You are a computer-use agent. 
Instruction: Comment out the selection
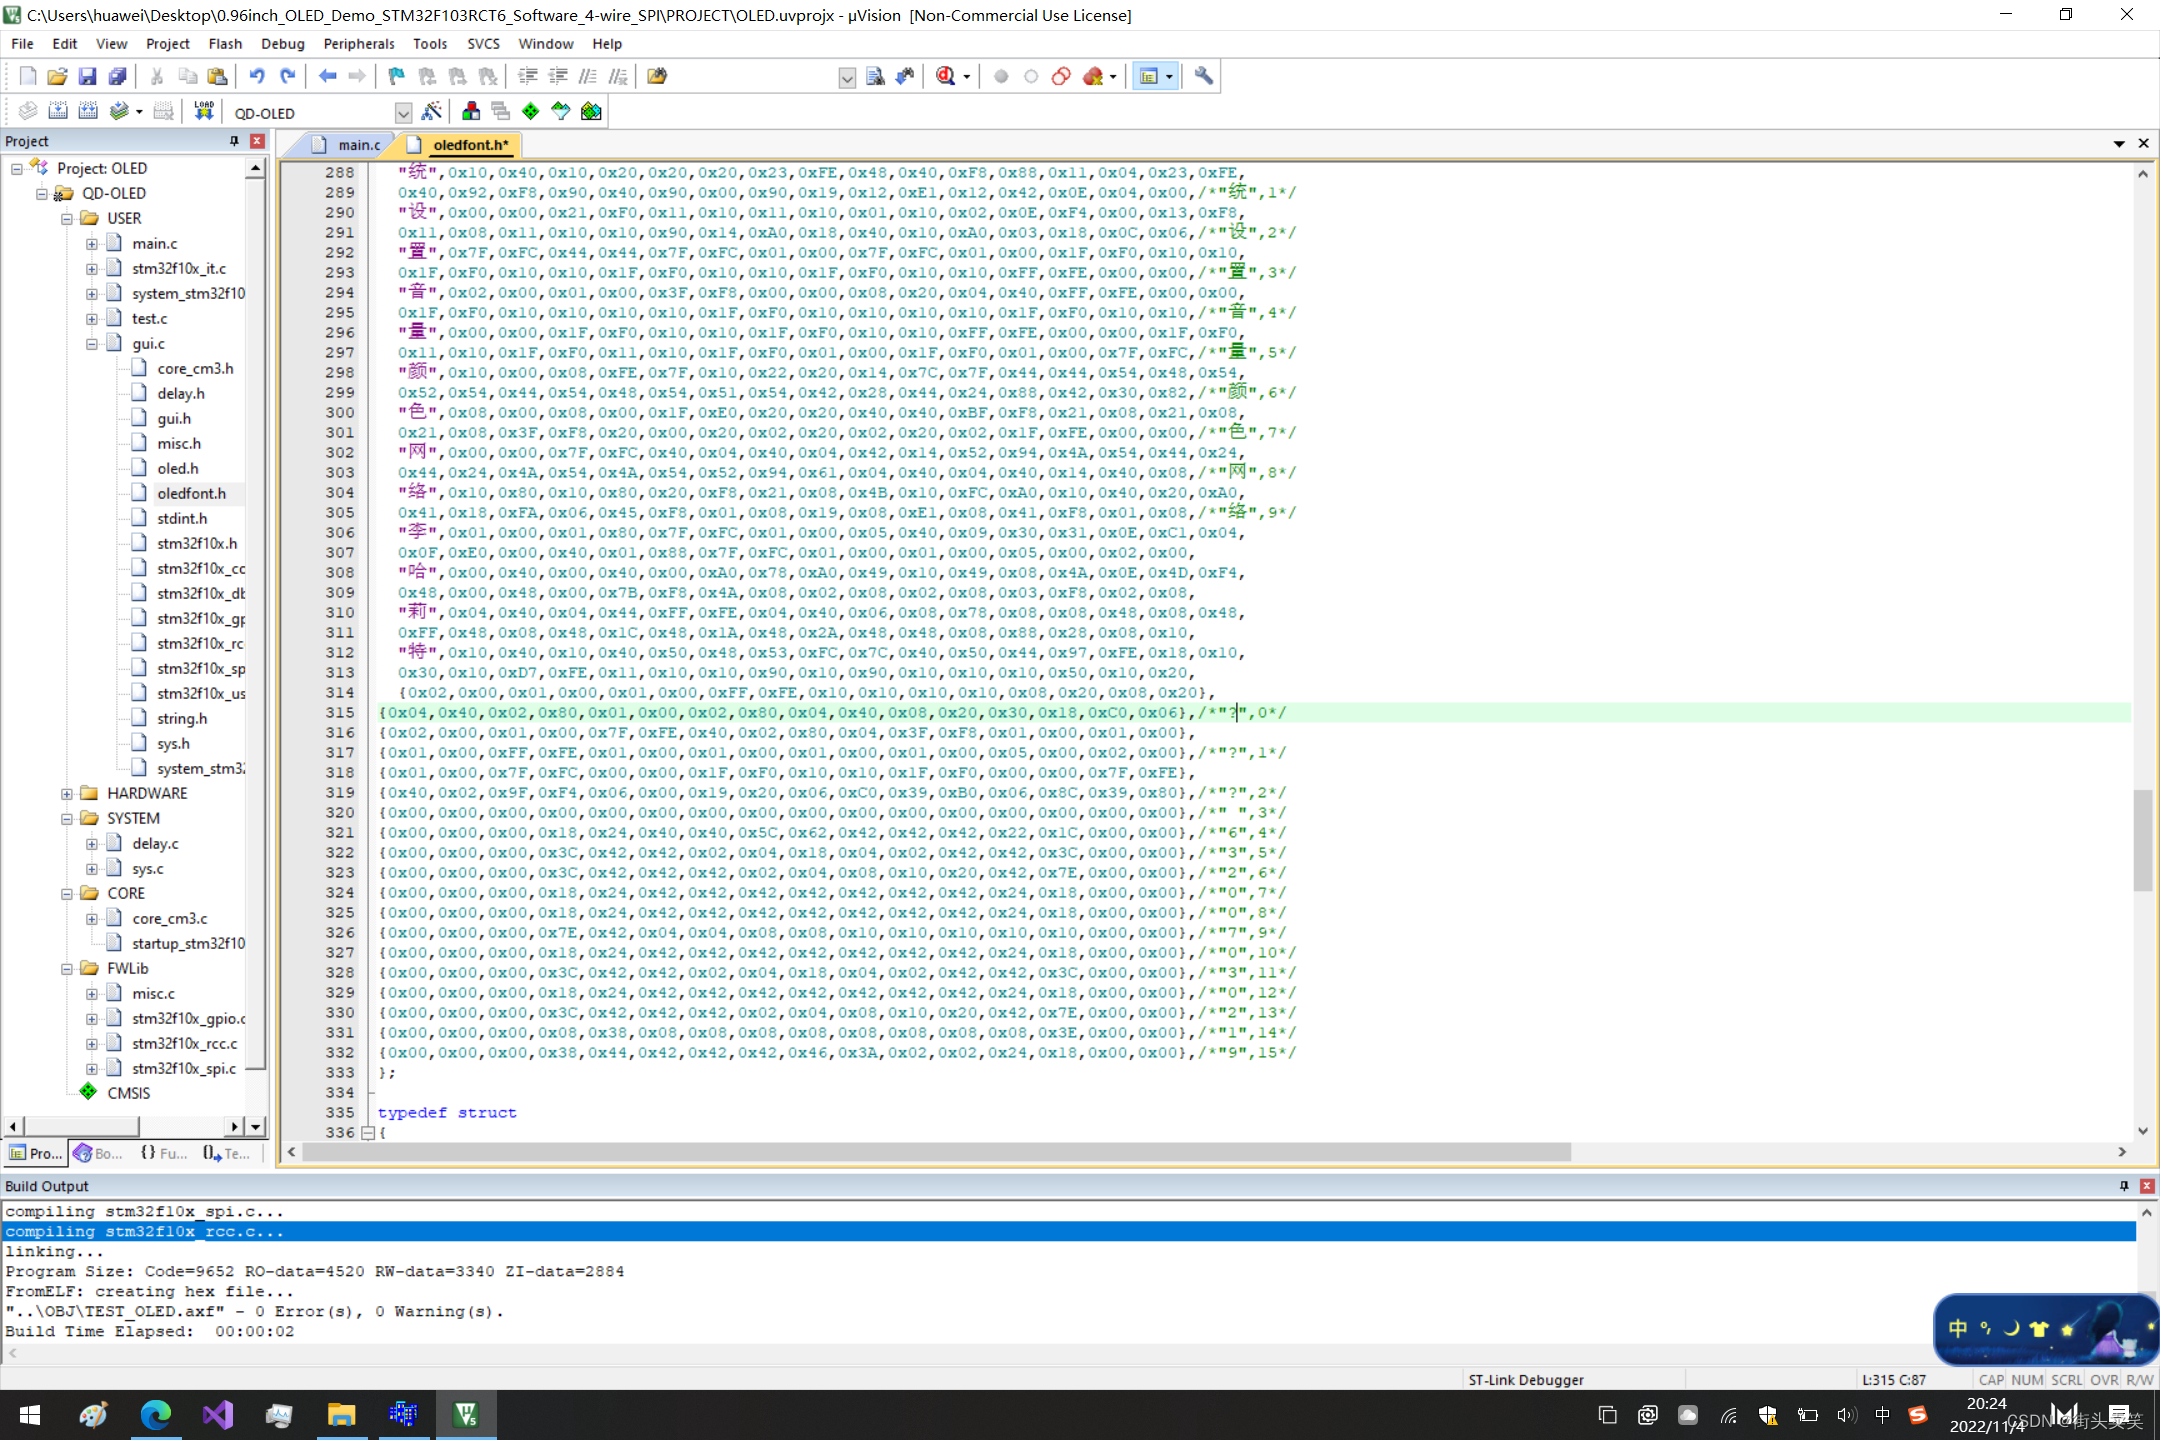(x=588, y=76)
